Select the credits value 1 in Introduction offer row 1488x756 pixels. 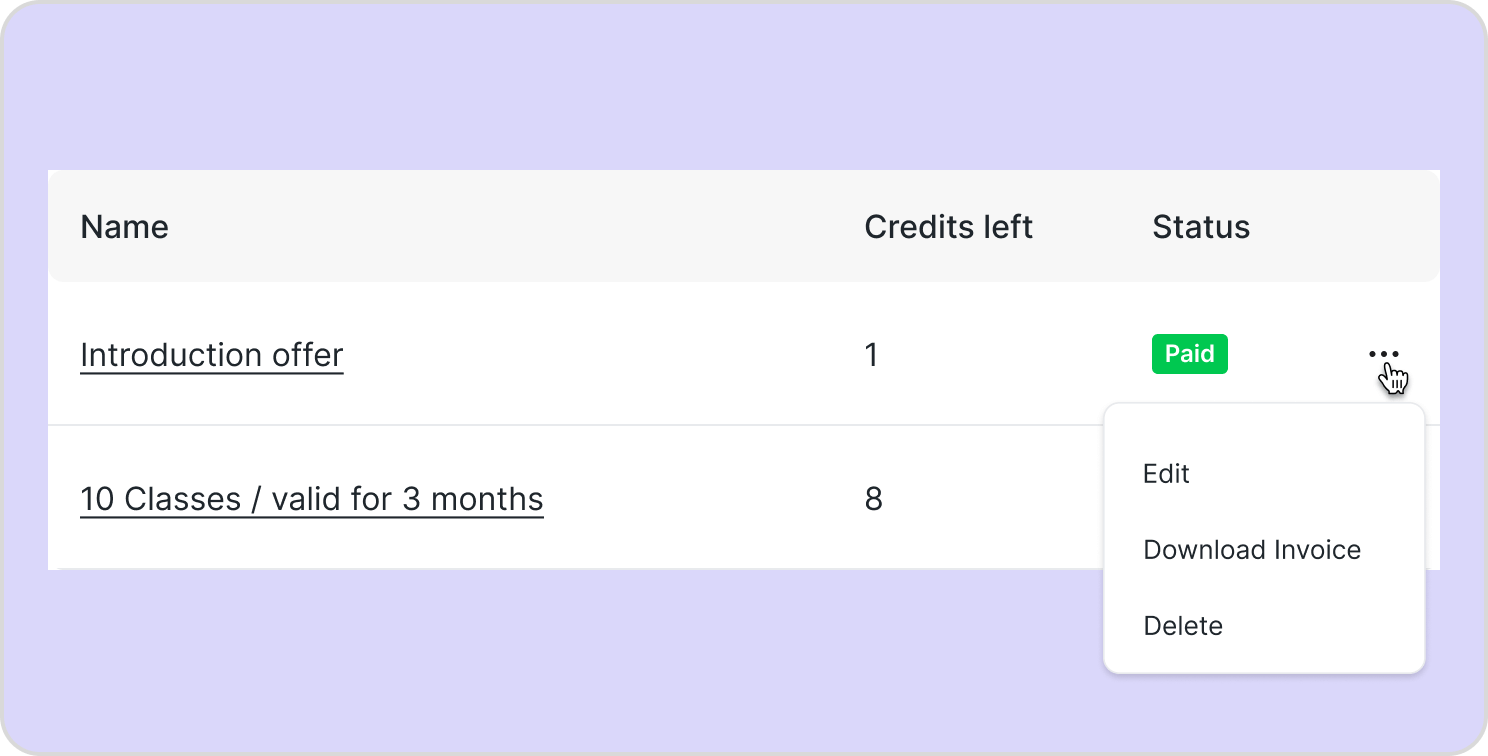click(x=872, y=355)
